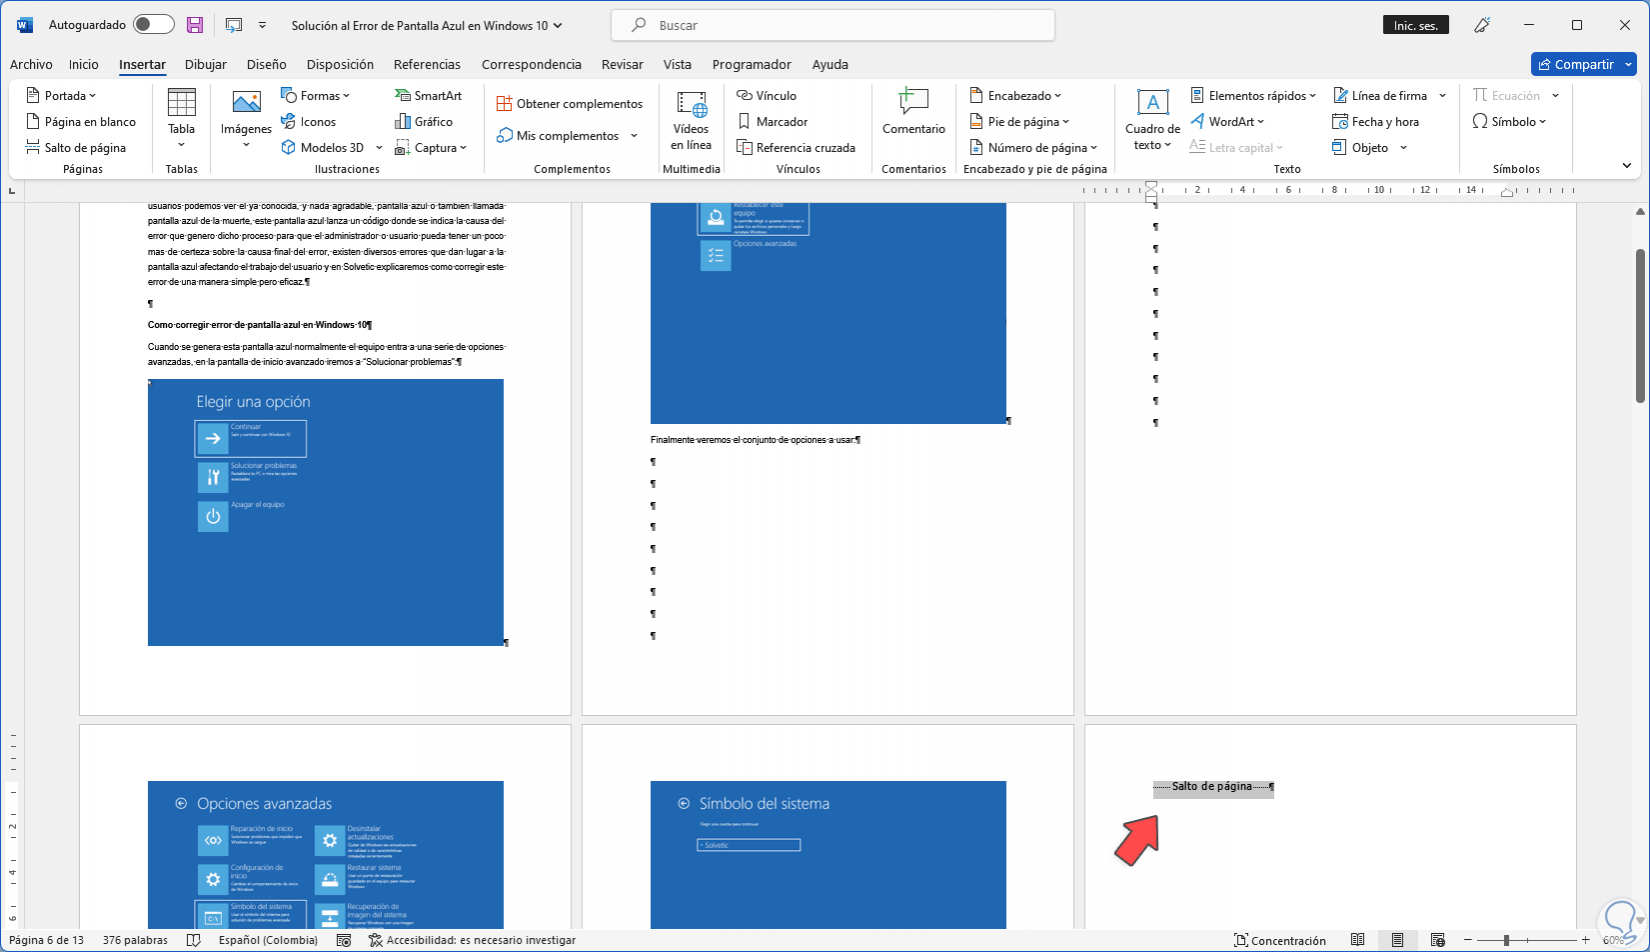
Task: Add a Línea de firma
Action: click(1380, 96)
